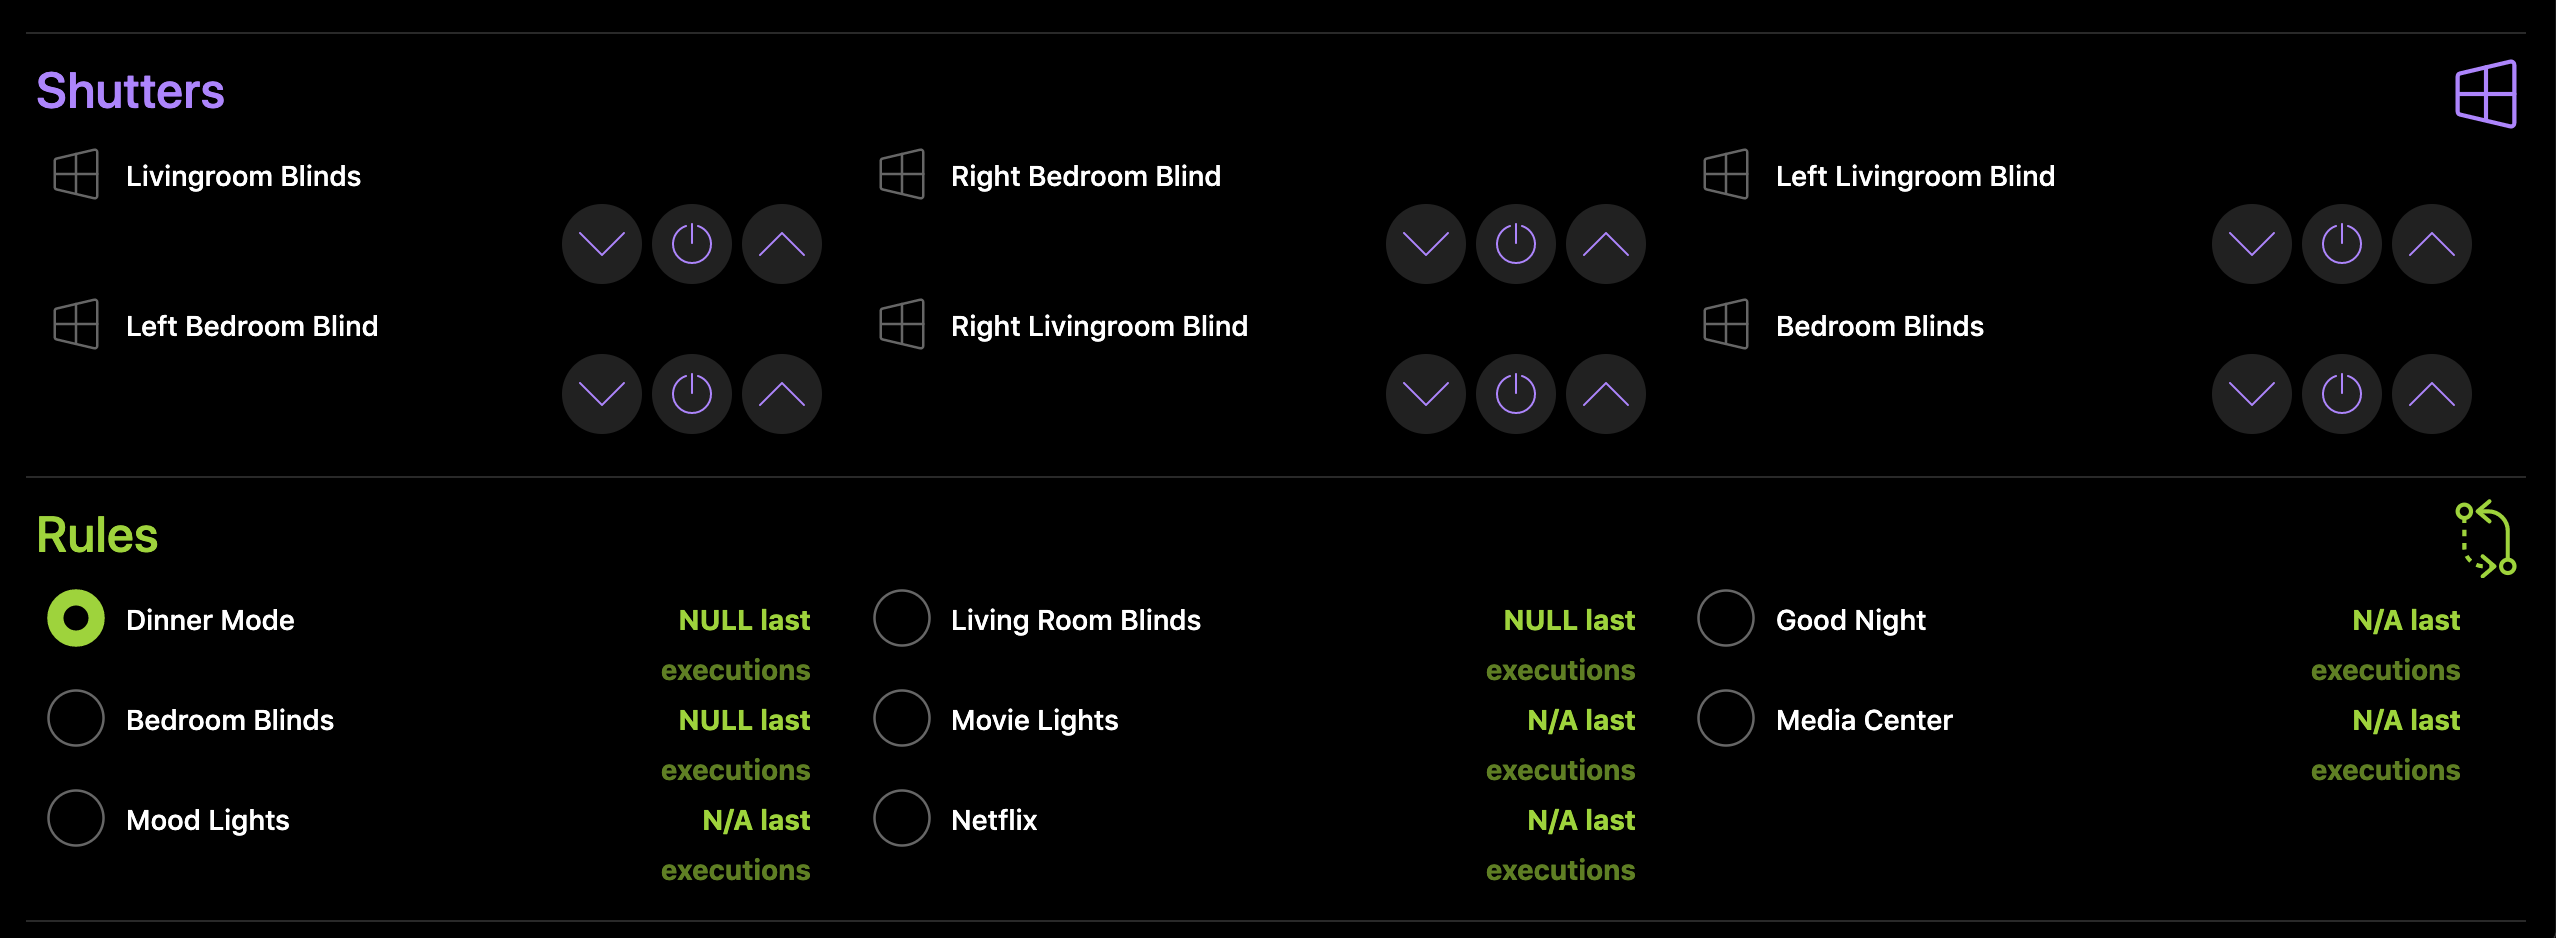
Task: Raise the Right Bedroom Blind with up chevron
Action: coord(1605,244)
